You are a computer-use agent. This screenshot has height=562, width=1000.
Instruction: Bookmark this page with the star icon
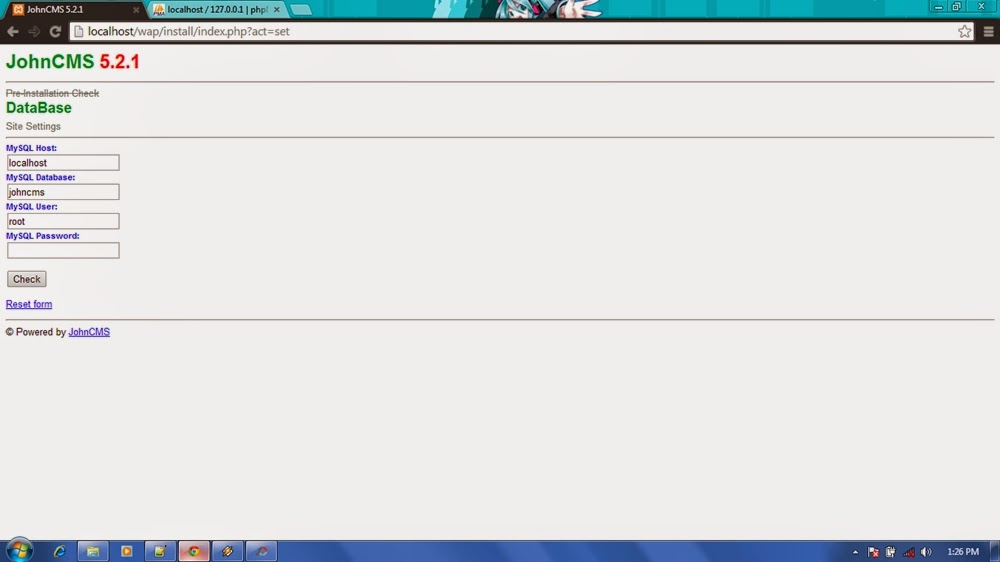(964, 31)
